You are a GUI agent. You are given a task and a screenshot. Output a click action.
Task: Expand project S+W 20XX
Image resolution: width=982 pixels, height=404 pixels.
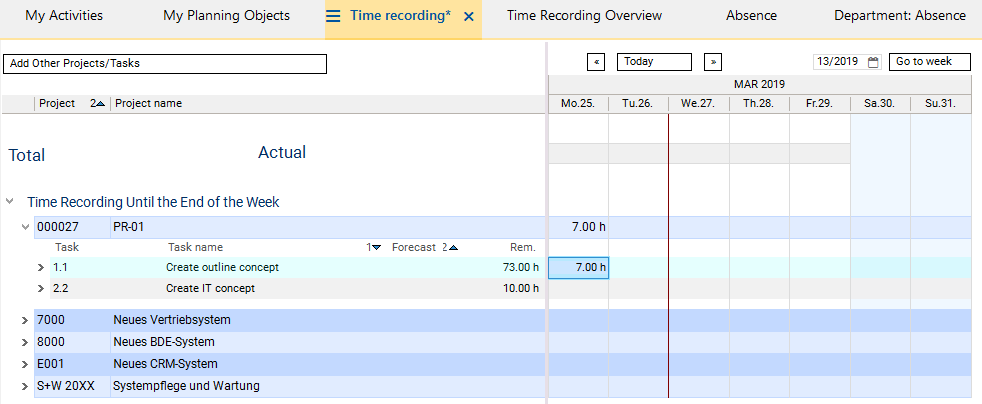click(x=25, y=386)
